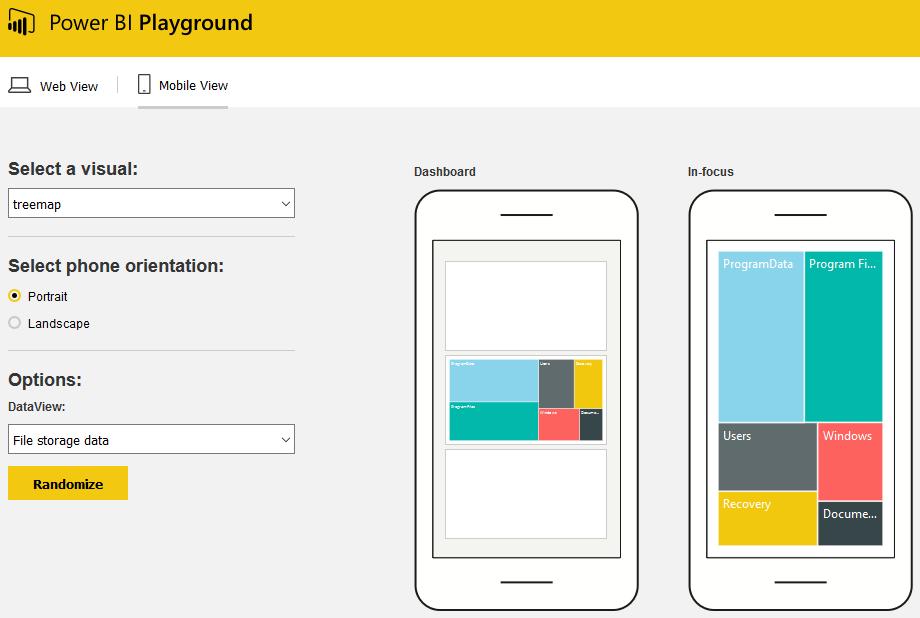Click the Dashboard label

pyautogui.click(x=445, y=172)
